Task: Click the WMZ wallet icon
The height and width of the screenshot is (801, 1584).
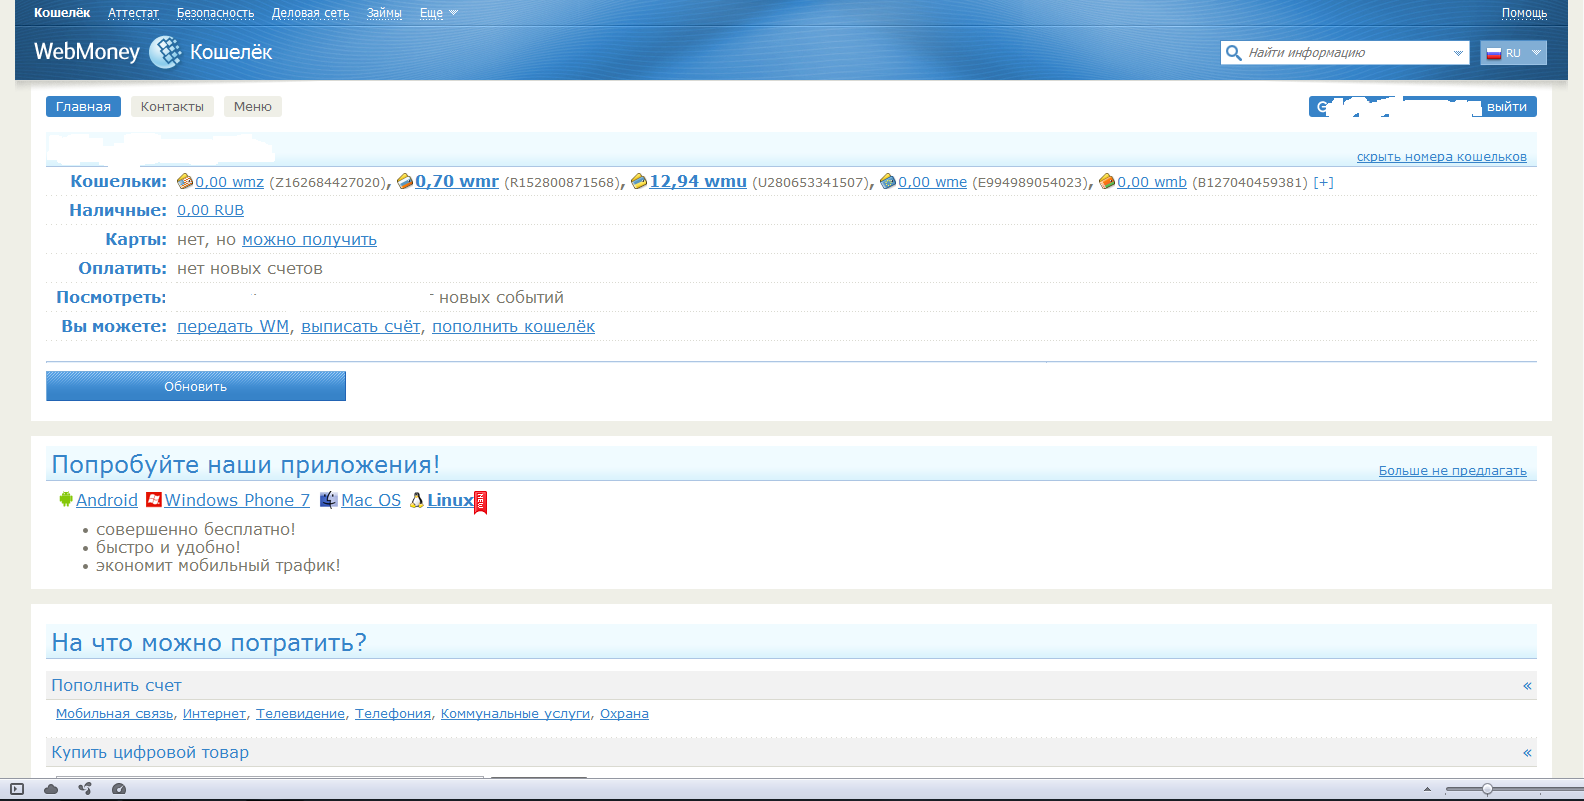Action: point(185,182)
